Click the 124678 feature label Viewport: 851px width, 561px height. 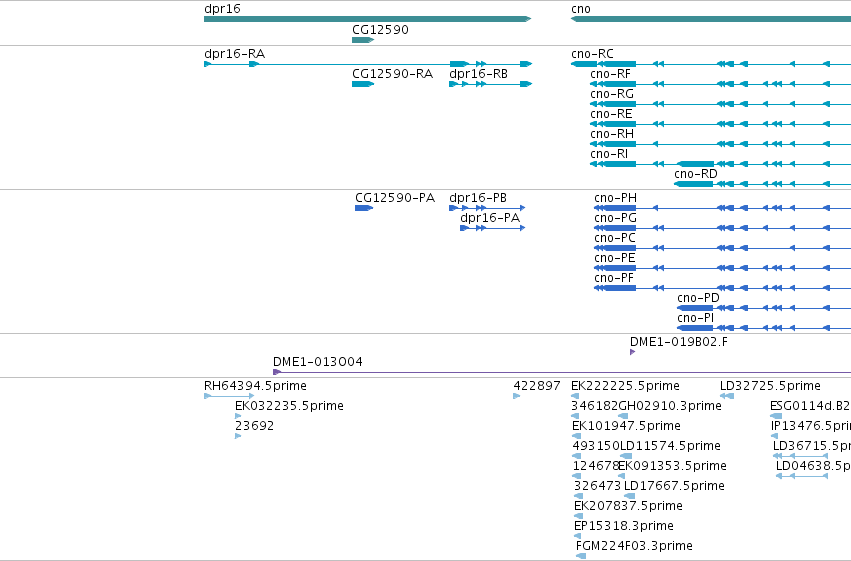596,466
